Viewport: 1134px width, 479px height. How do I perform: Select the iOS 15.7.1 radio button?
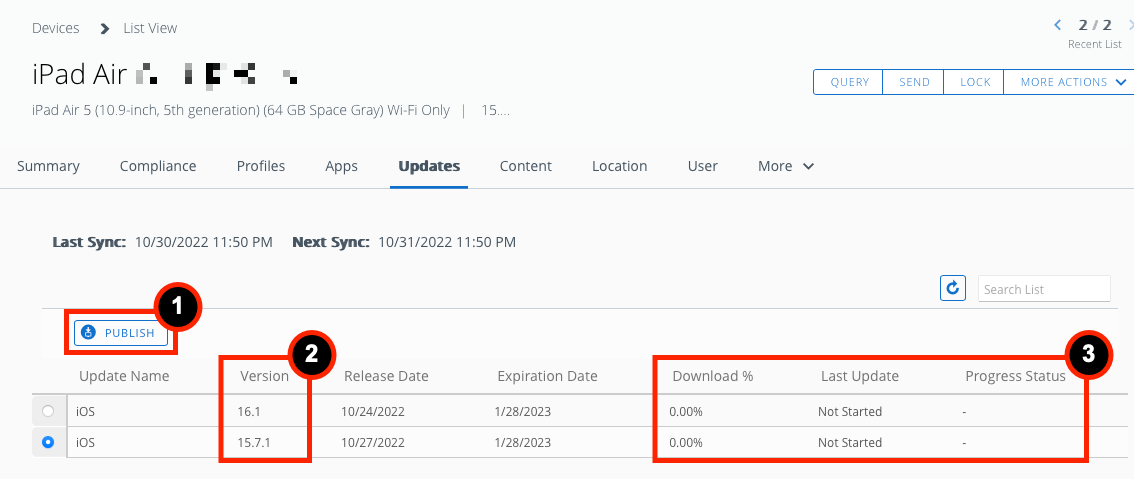pyautogui.click(x=48, y=442)
